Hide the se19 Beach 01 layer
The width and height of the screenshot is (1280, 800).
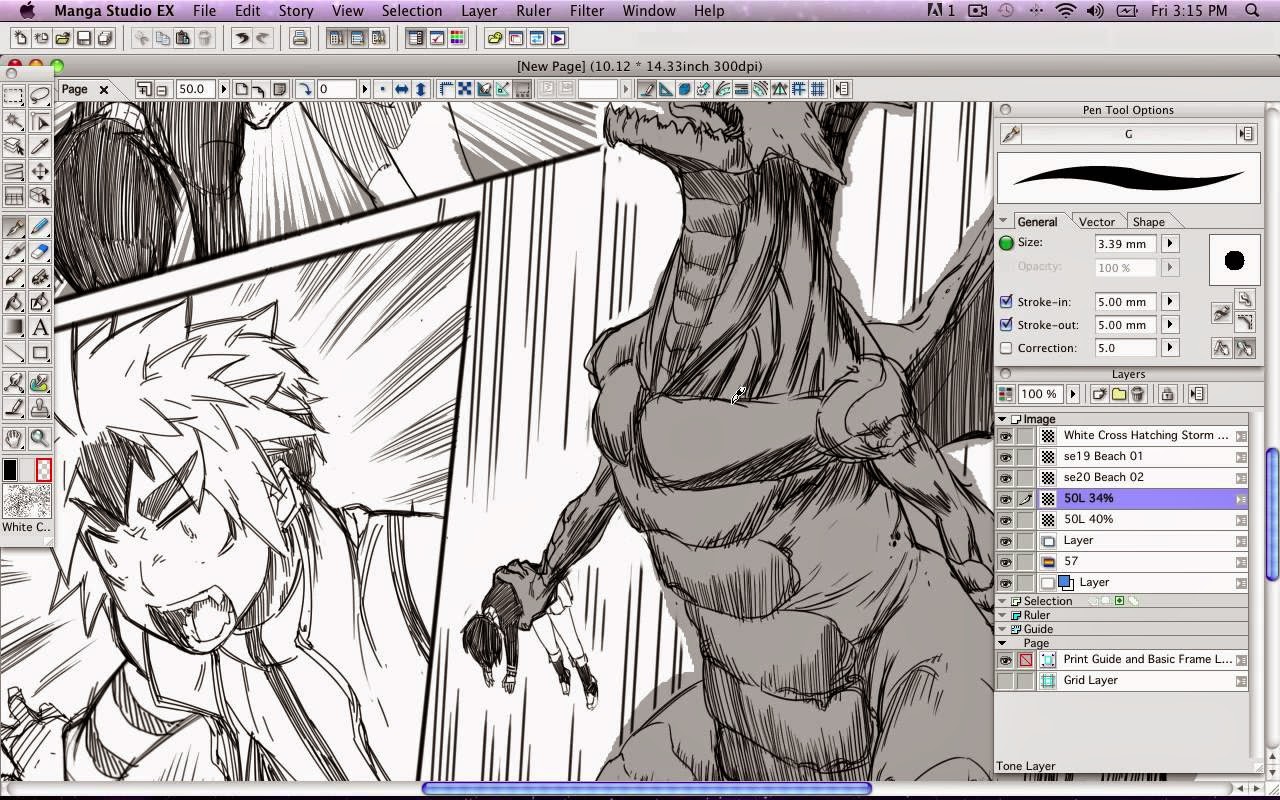(1005, 456)
